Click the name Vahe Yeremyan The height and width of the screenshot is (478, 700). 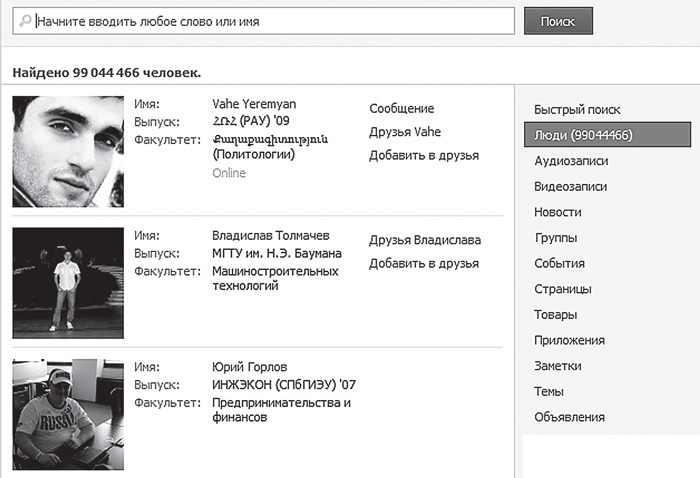tap(254, 104)
